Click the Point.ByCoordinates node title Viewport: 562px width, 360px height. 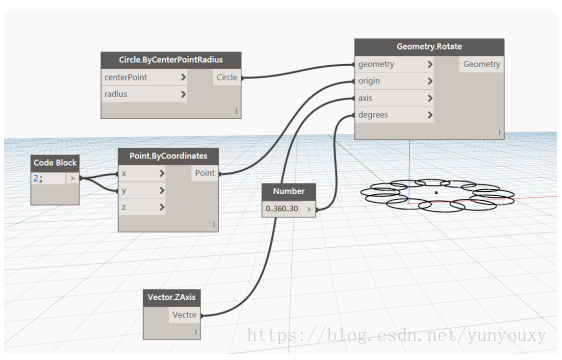coord(168,156)
